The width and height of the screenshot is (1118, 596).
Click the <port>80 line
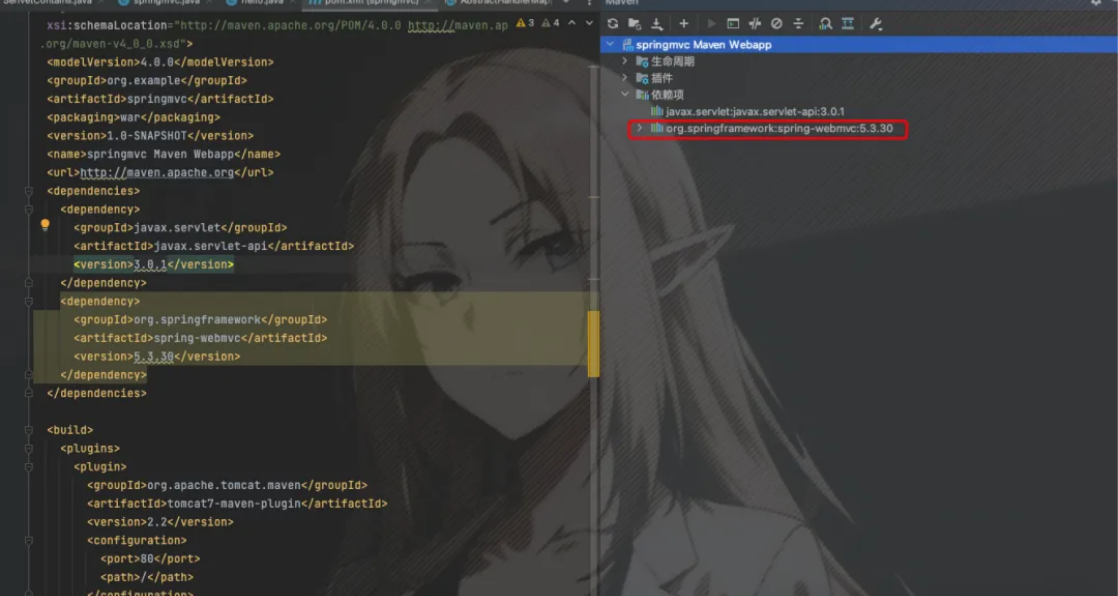pos(150,559)
